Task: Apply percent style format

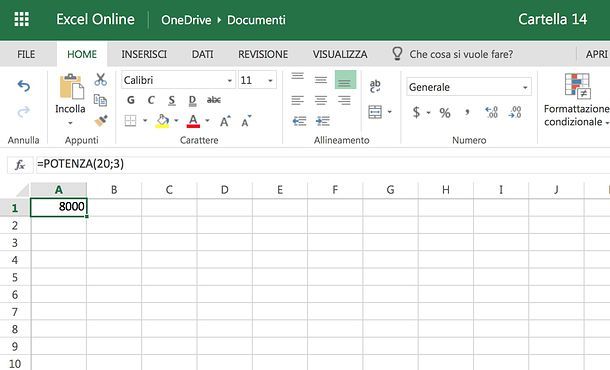Action: pos(445,113)
